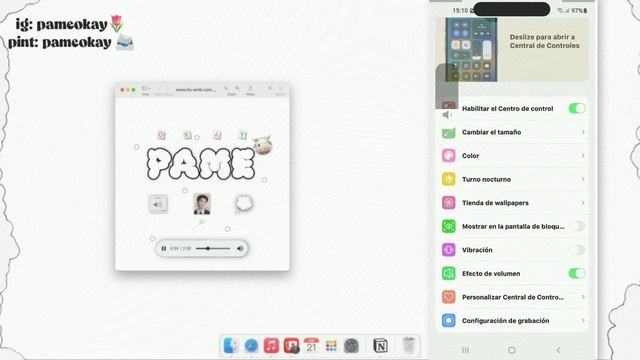Tap the purple Vibración icon
Image resolution: width=640 pixels, height=360 pixels.
449,250
